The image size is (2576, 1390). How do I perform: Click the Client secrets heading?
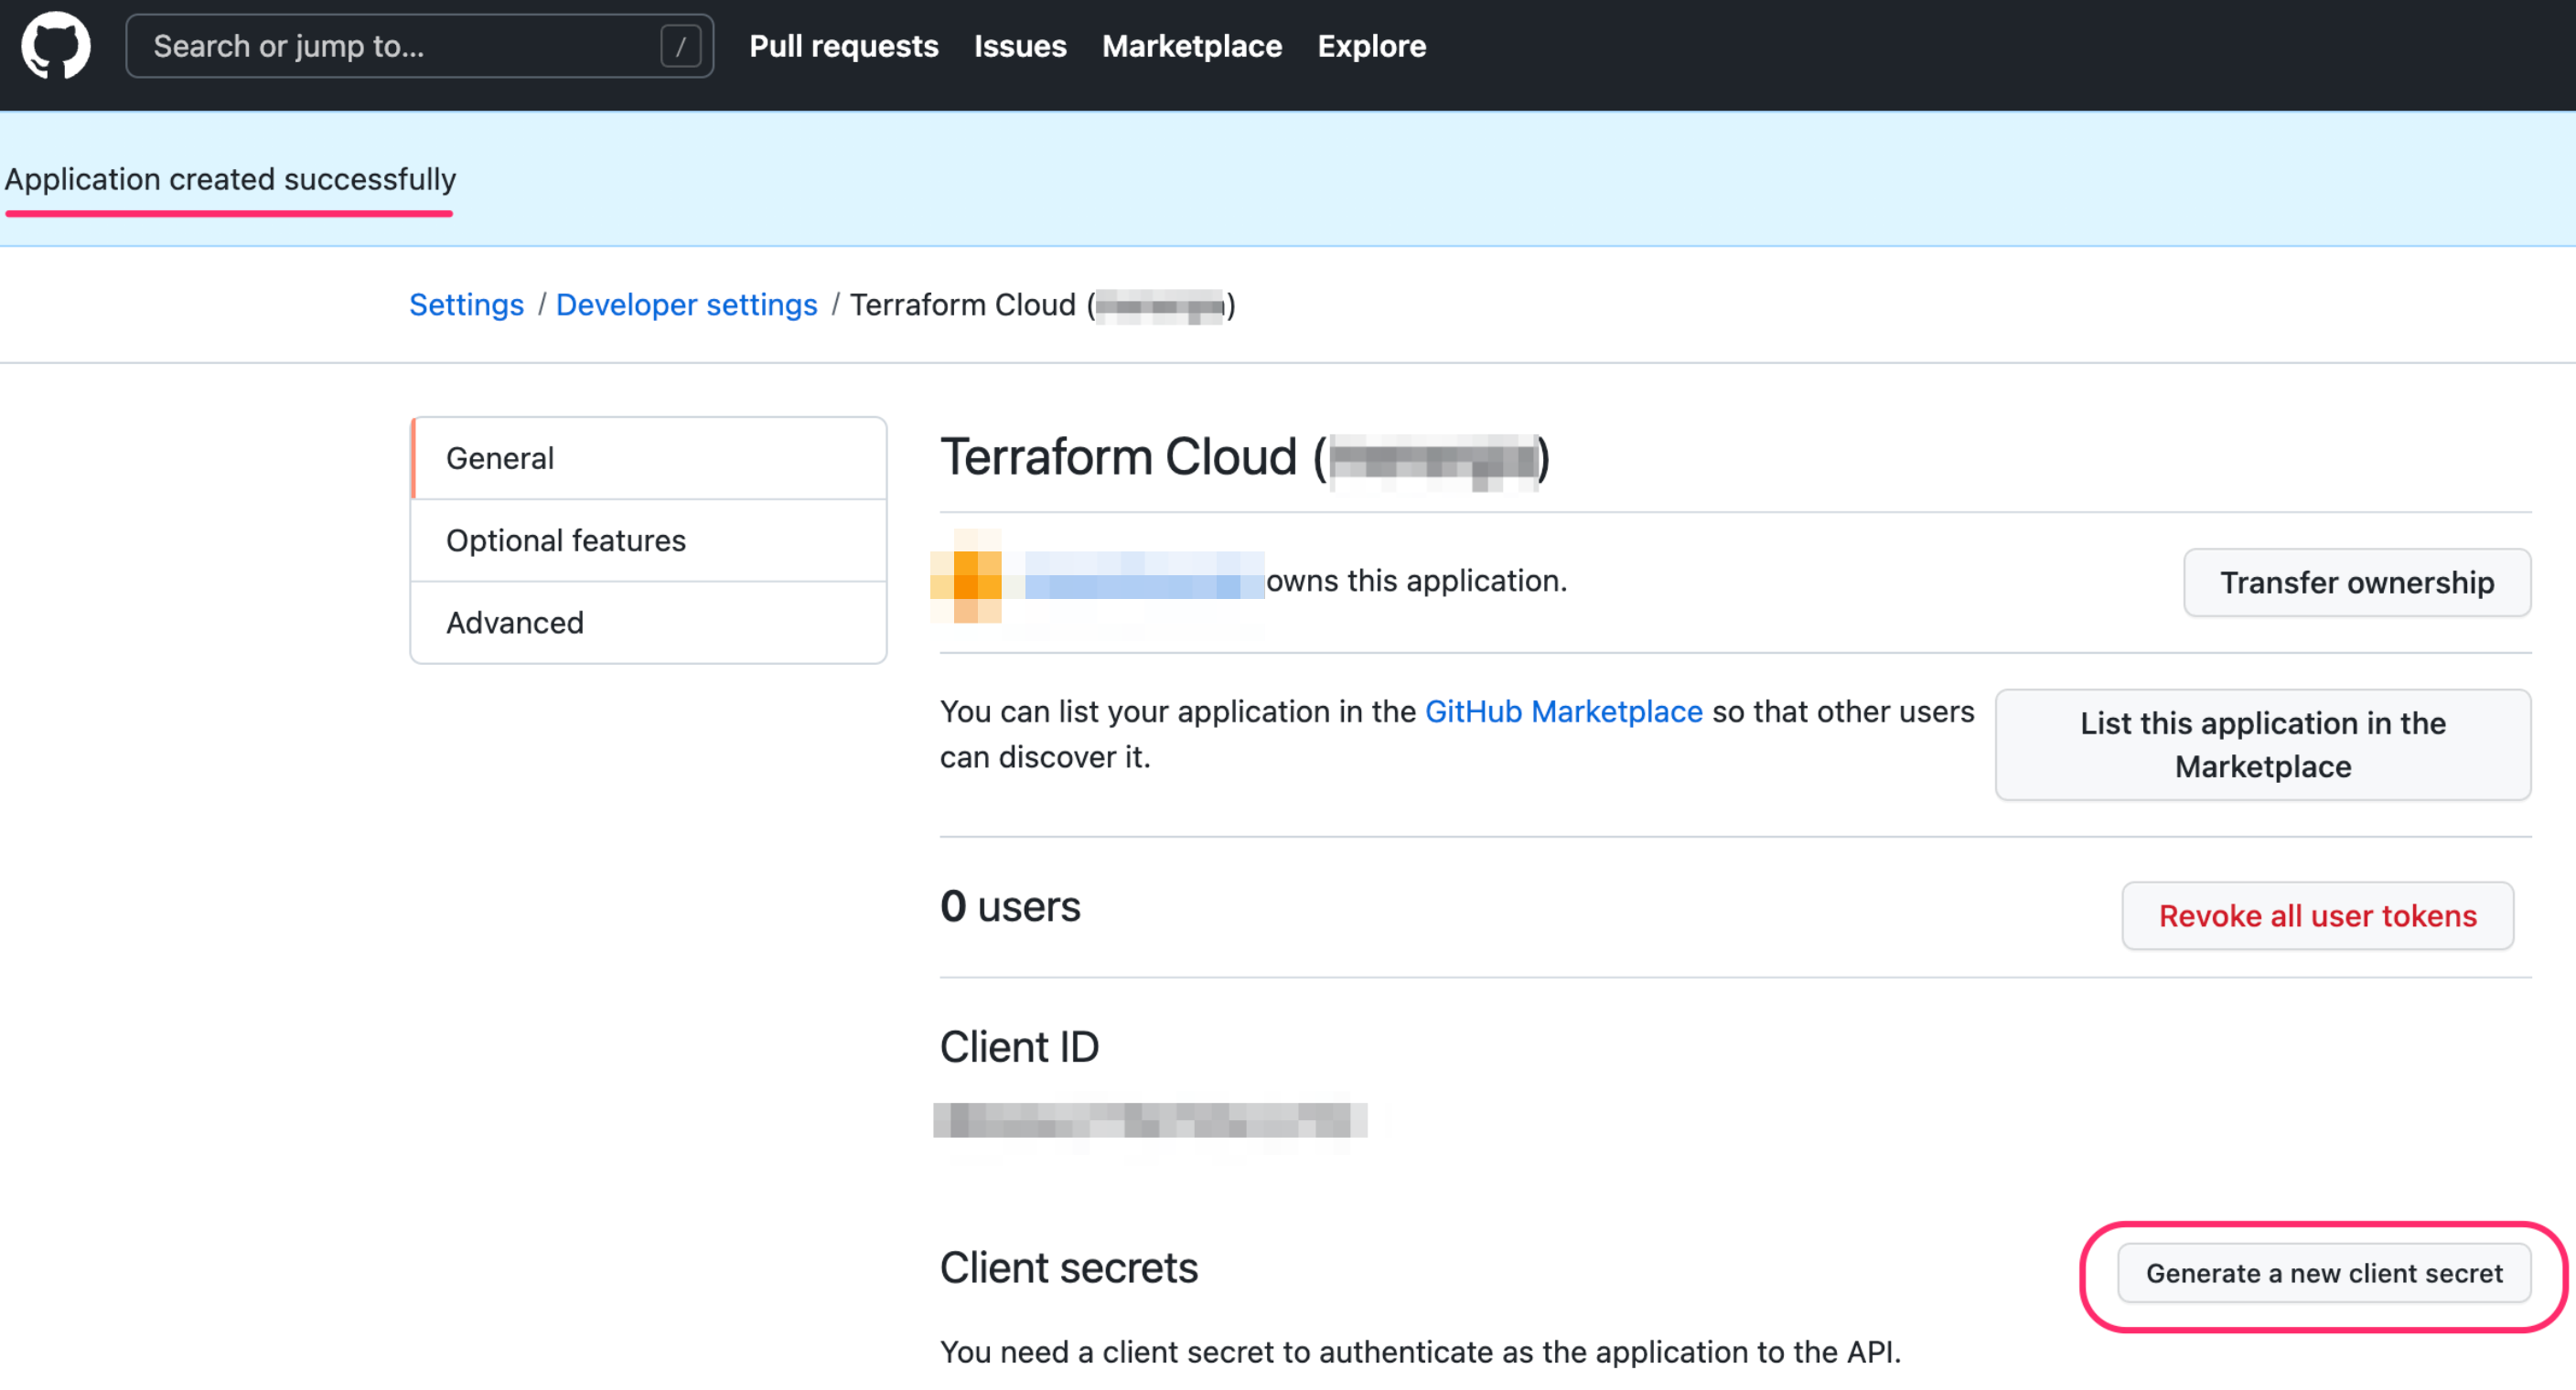1068,1267
